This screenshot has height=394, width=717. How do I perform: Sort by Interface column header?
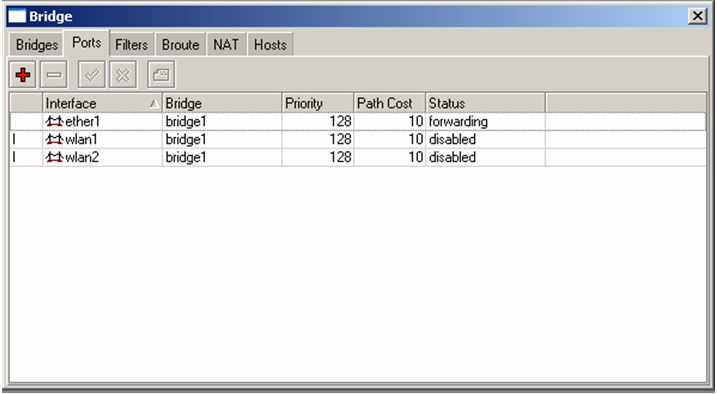[x=102, y=103]
